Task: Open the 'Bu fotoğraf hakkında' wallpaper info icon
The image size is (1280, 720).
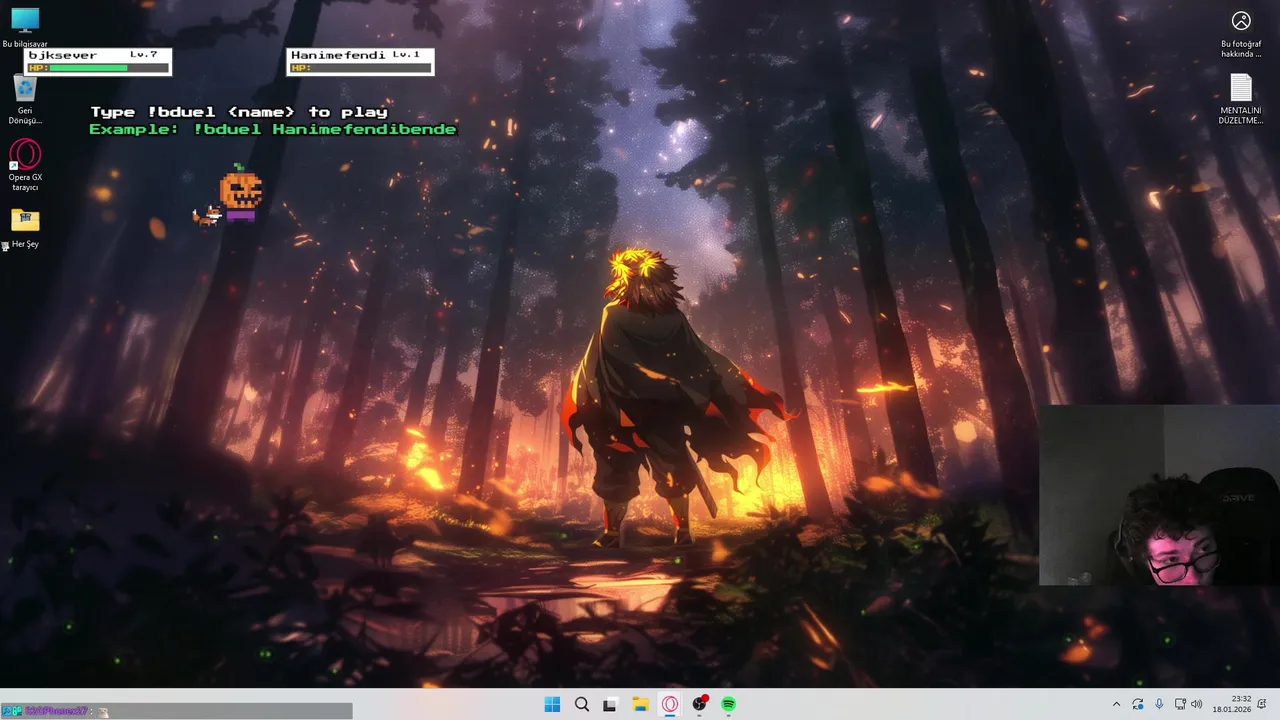Action: click(1241, 34)
